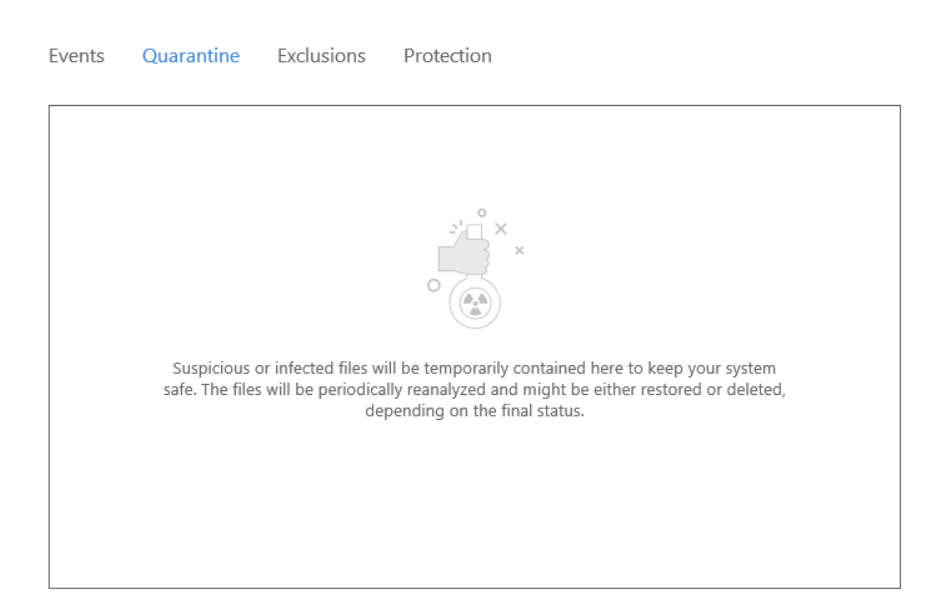Screen dimensions: 948x615
Task: Click the thumbs-up hand illustration
Action: (464, 256)
